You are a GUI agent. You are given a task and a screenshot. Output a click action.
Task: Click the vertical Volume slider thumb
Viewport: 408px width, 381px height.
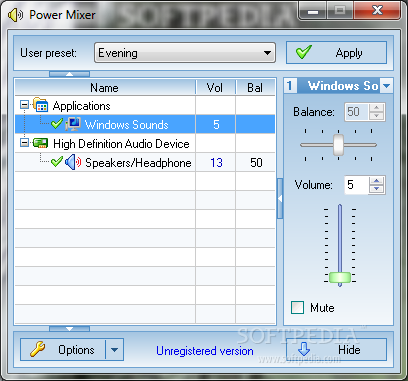(x=340, y=277)
